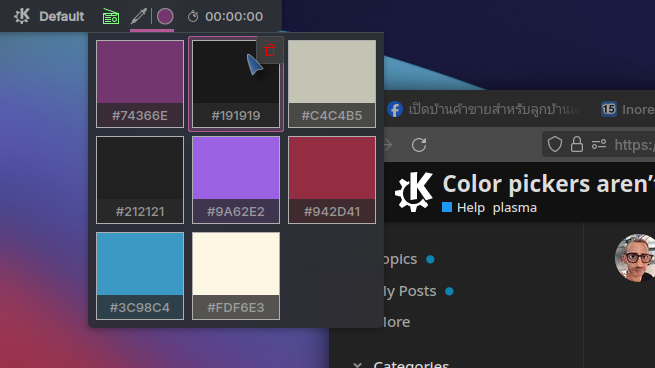
Task: Open the plasma tag link
Action: click(515, 208)
